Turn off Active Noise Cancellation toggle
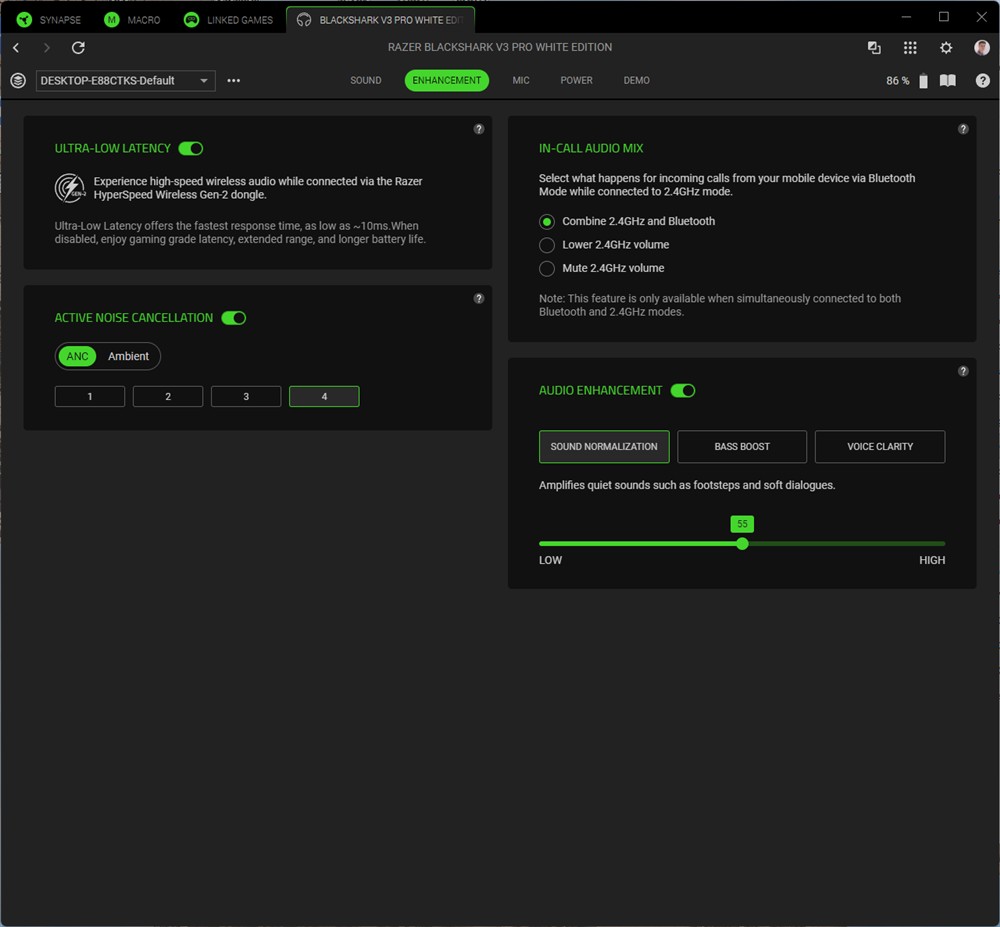This screenshot has width=1000, height=927. point(233,318)
